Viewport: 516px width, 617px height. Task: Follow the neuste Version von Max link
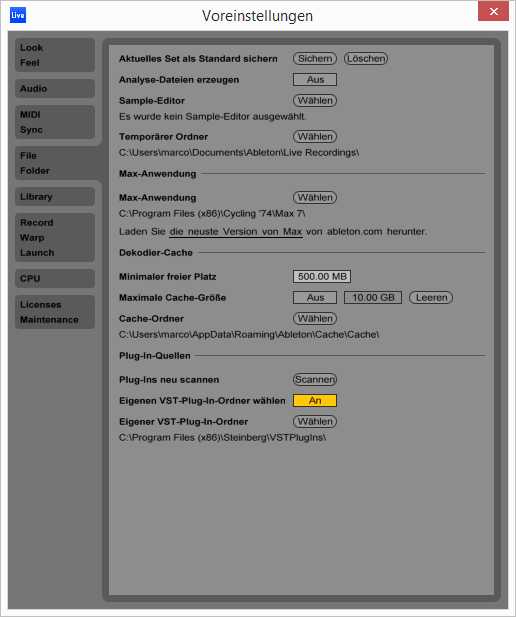[x=236, y=231]
